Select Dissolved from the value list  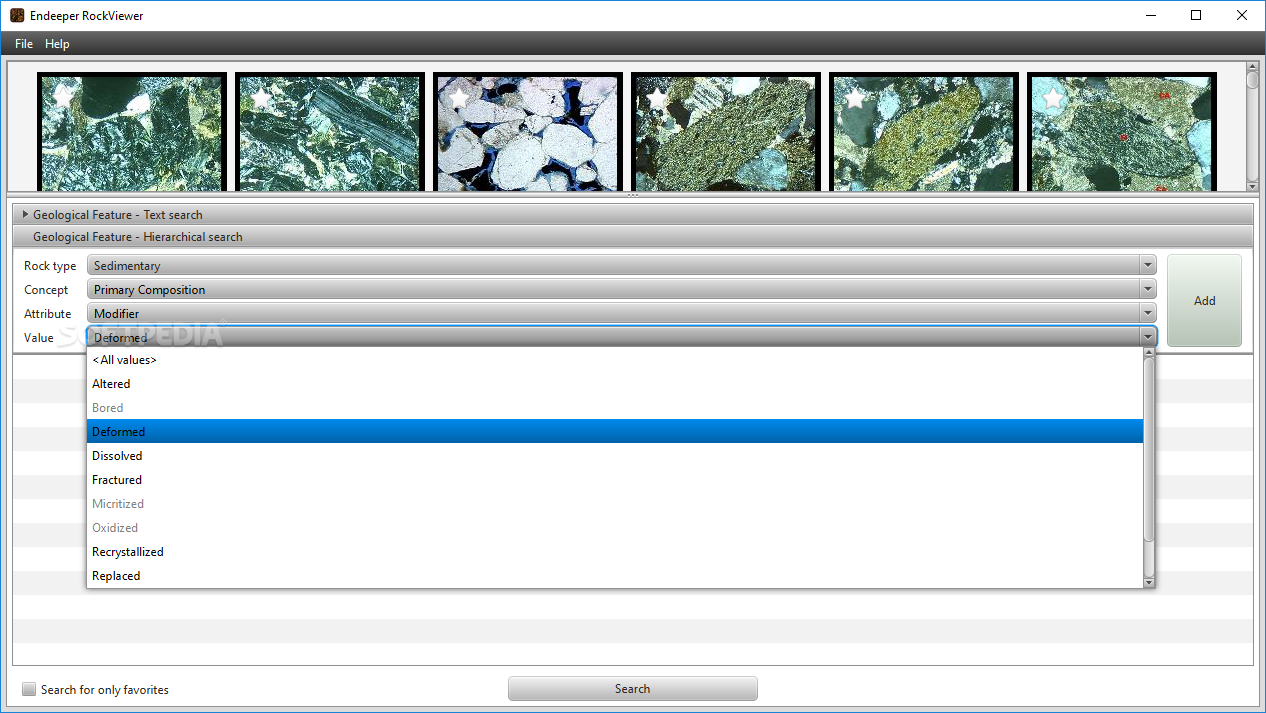pyautogui.click(x=615, y=456)
